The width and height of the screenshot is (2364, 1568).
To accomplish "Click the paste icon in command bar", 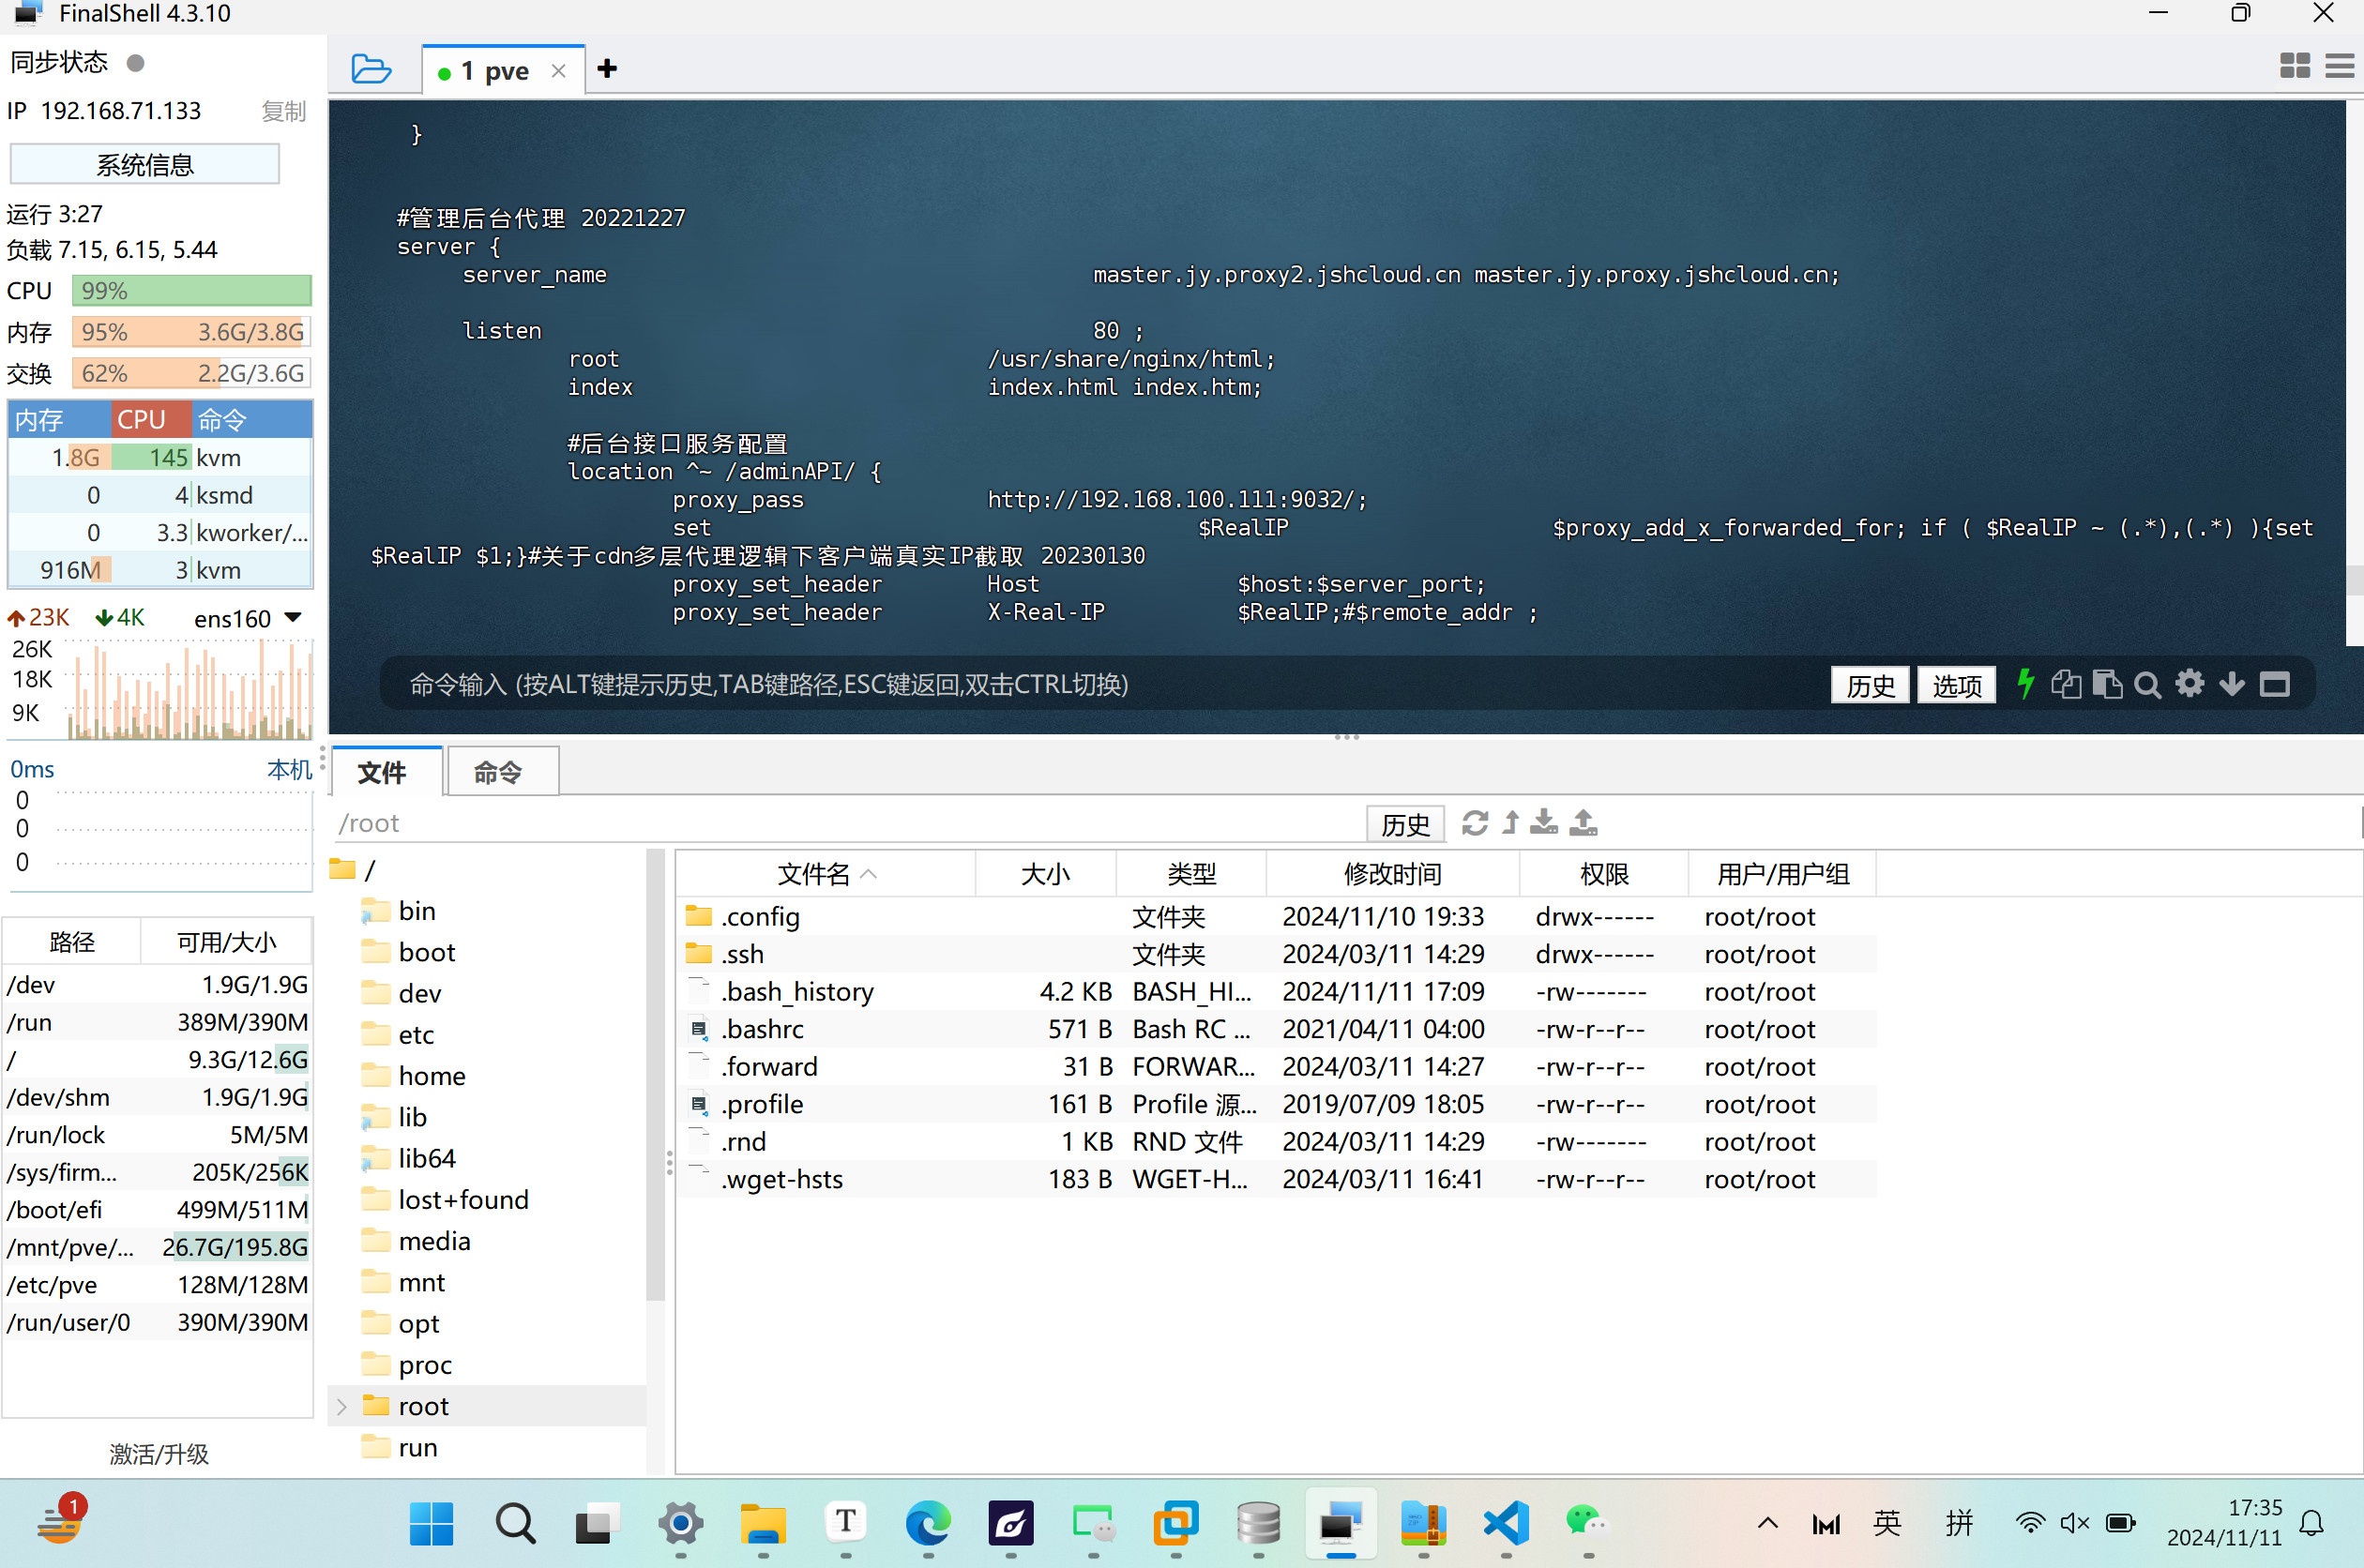I will (2107, 684).
